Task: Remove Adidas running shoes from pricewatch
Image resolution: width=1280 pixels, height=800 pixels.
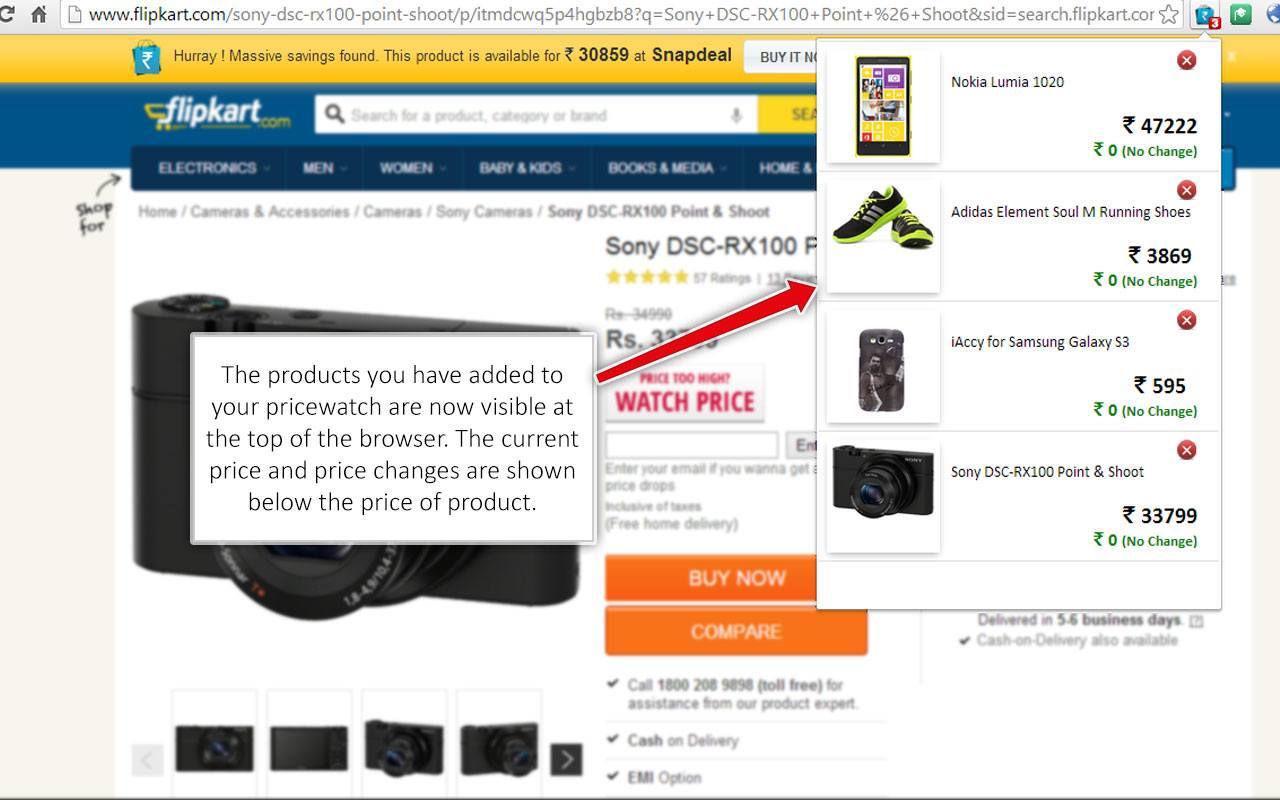Action: pos(1186,190)
